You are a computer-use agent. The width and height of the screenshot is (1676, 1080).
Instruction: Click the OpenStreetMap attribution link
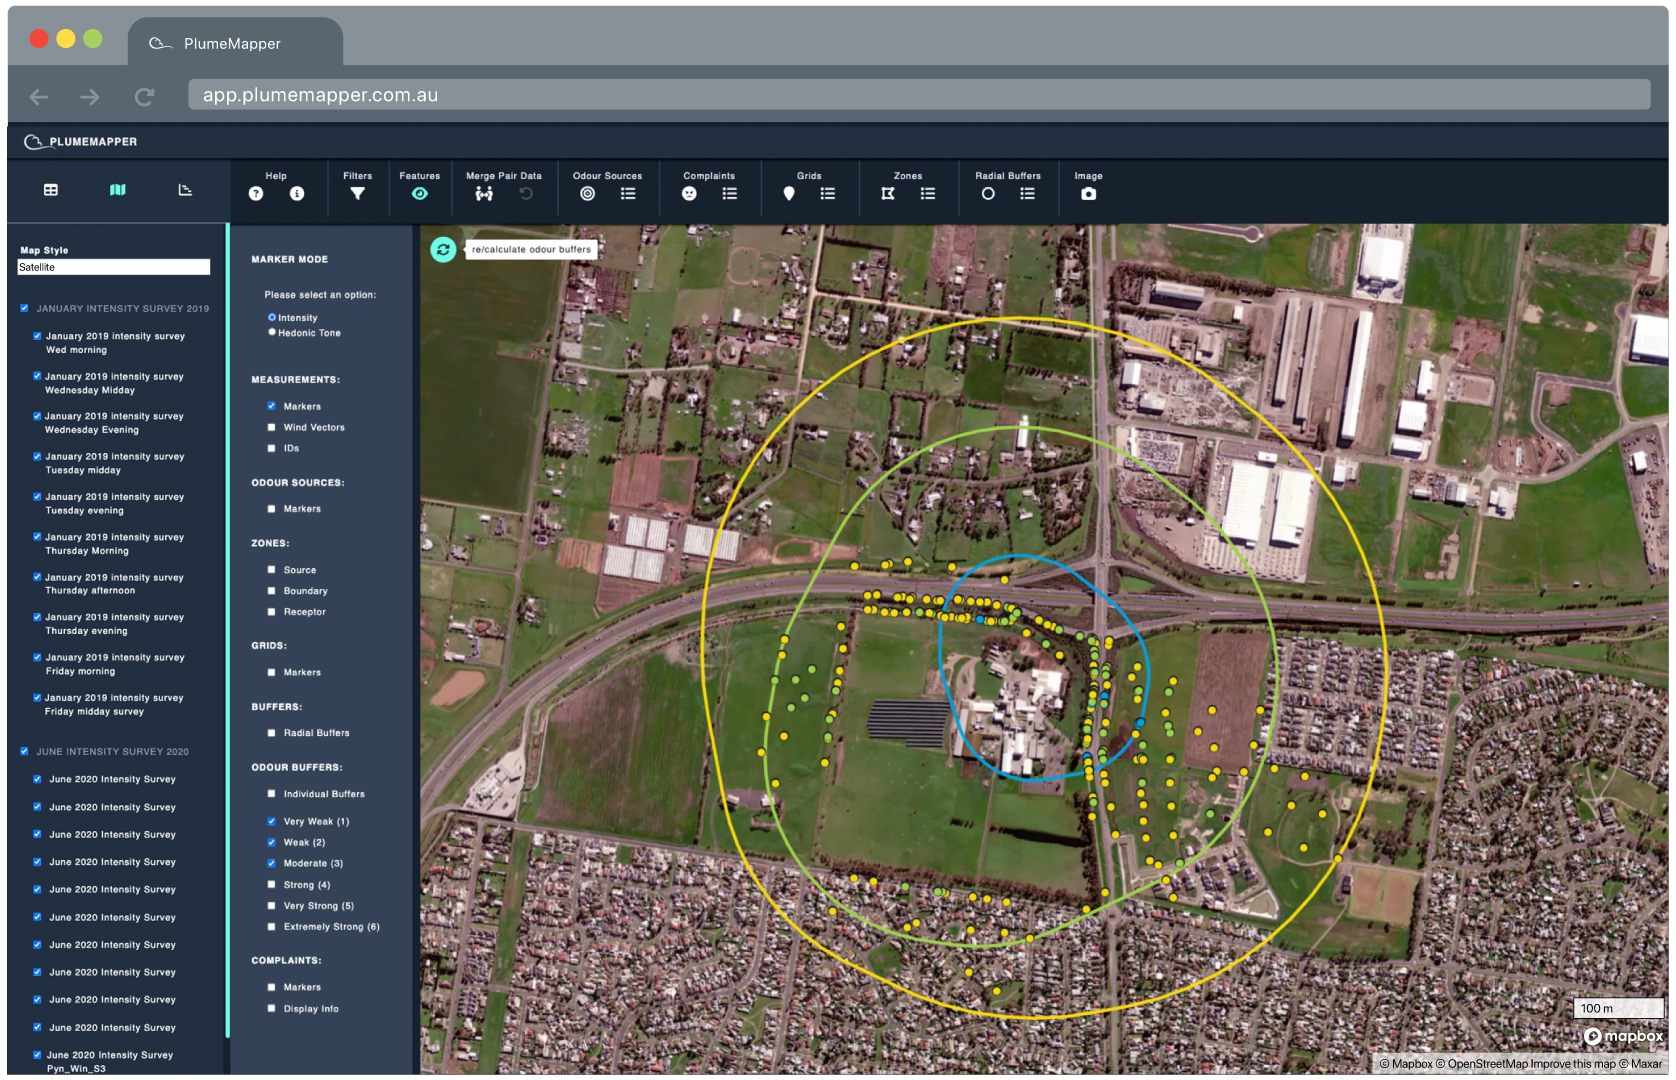[x=1481, y=1064]
